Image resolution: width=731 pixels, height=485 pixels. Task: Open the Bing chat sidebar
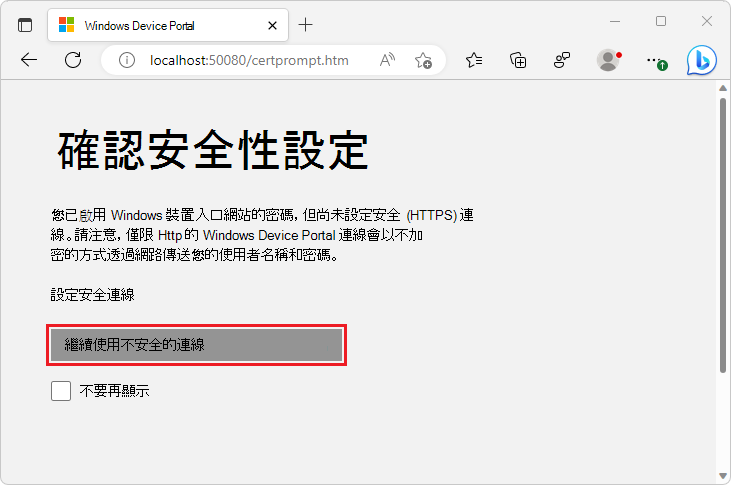[701, 60]
